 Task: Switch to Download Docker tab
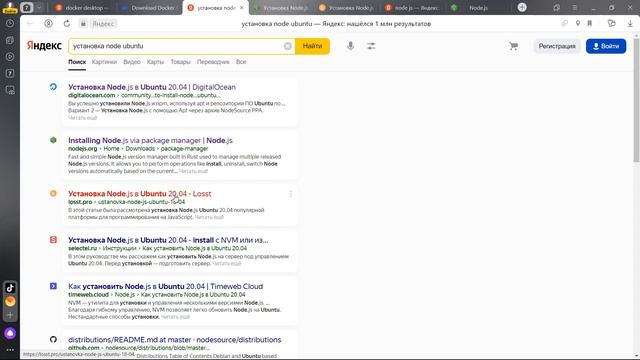(149, 8)
